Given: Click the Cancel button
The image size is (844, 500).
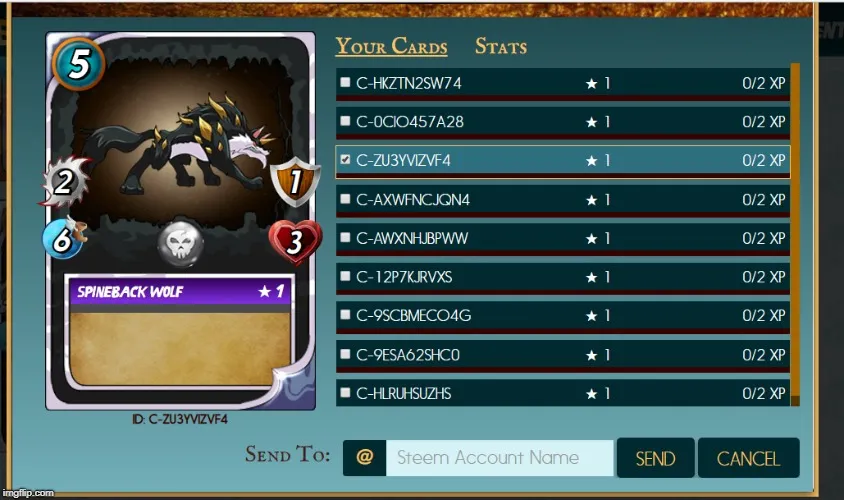Looking at the screenshot, I should 748,458.
